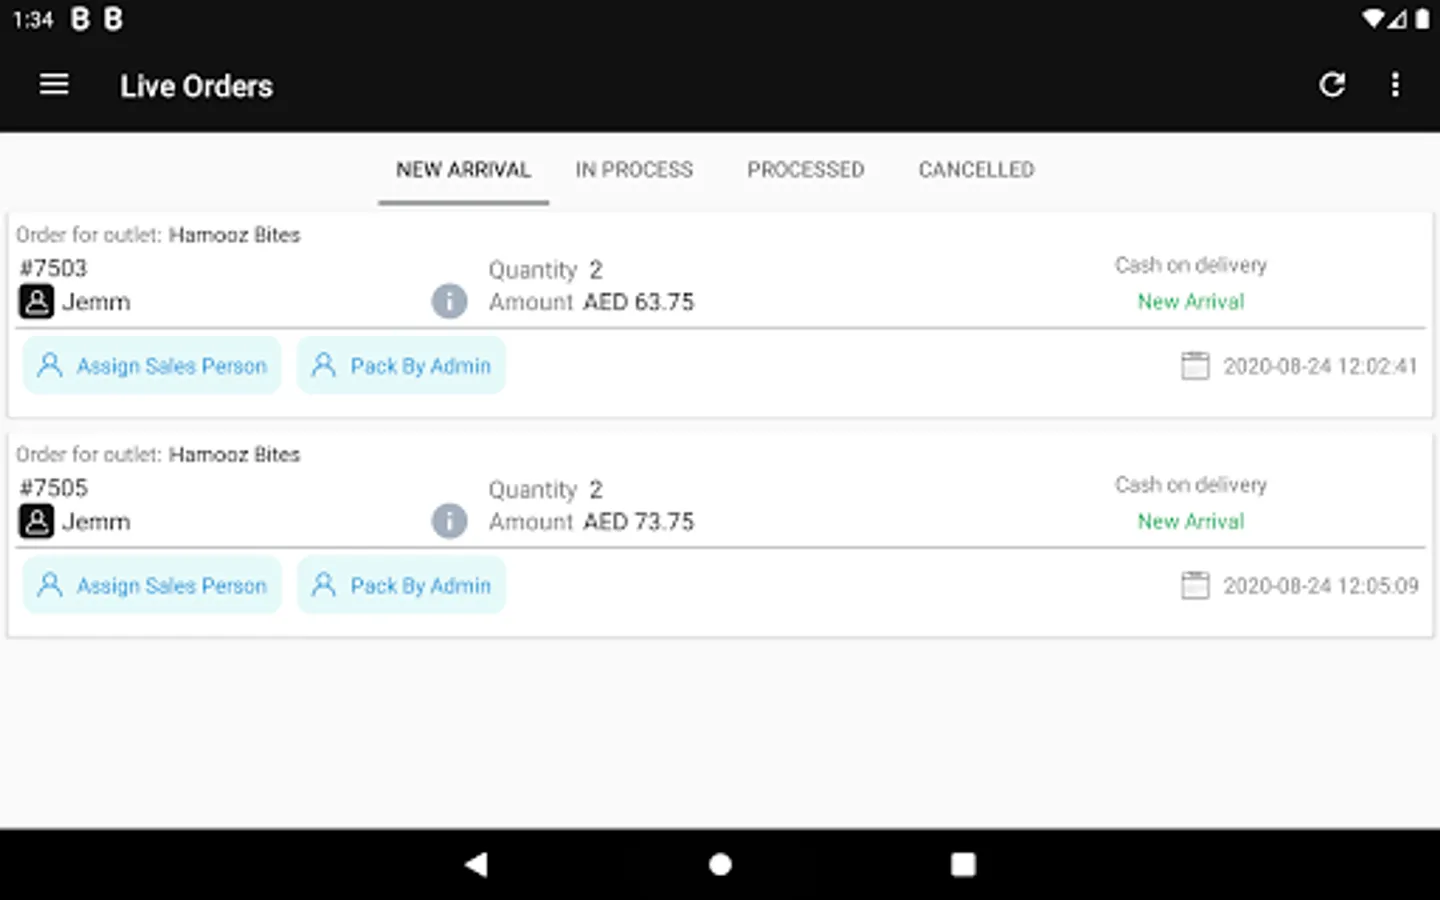Tap the Android home button
Screen dimensions: 1440x900
720,864
